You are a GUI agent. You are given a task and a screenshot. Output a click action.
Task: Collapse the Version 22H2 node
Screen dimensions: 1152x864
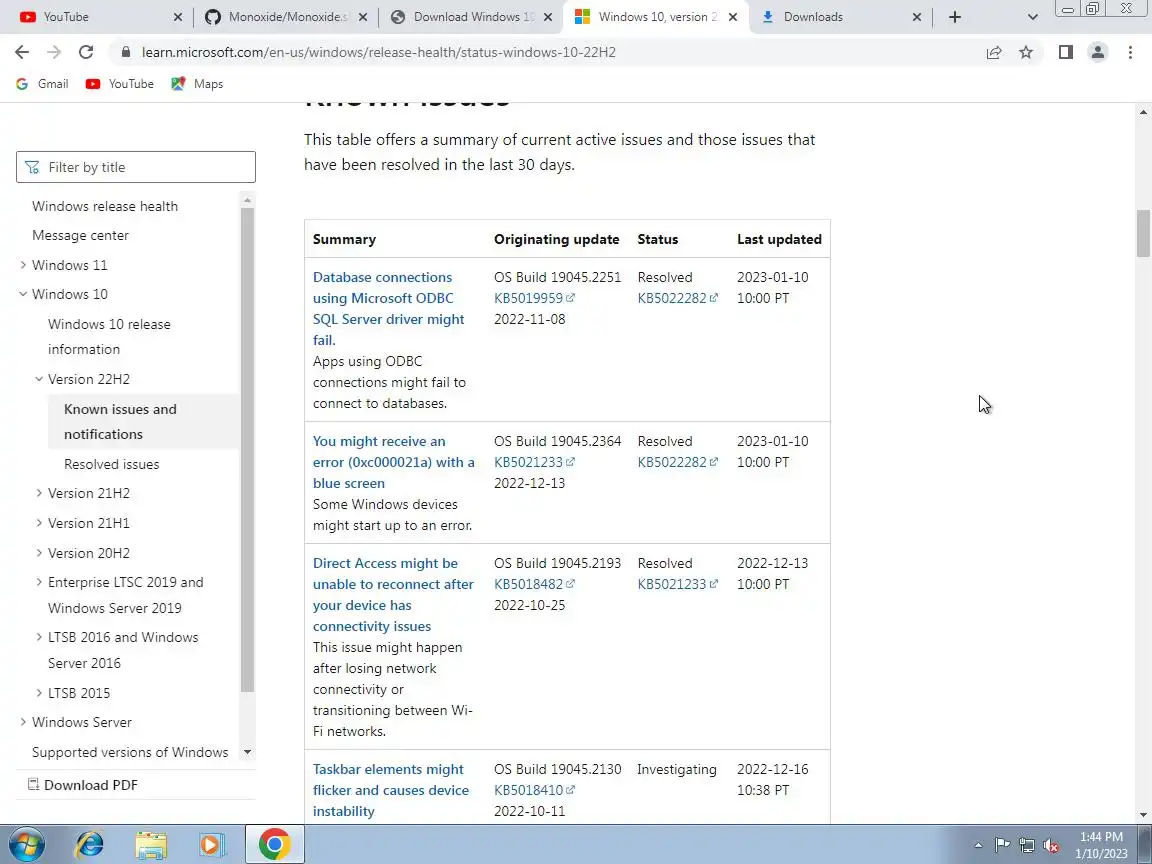tap(39, 379)
